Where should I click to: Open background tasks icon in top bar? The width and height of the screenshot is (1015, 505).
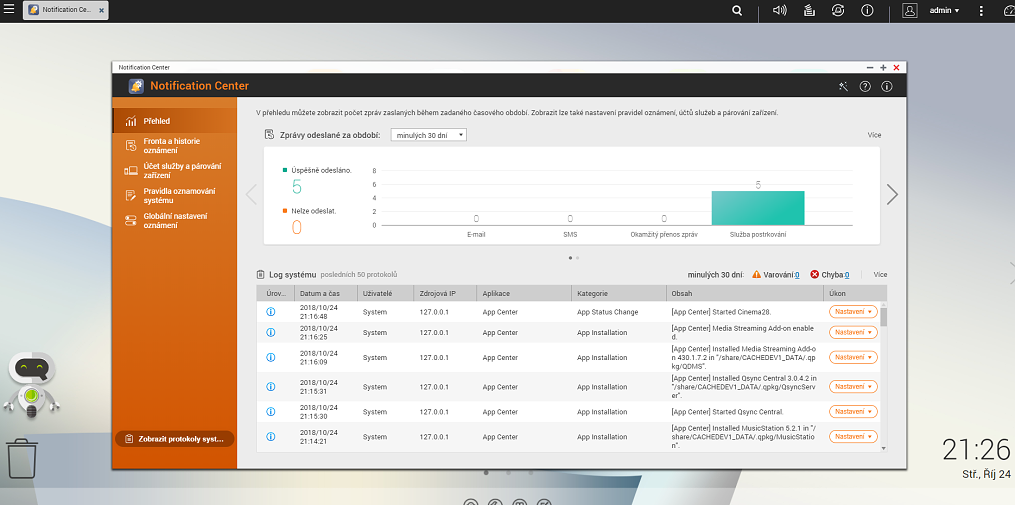[x=809, y=10]
